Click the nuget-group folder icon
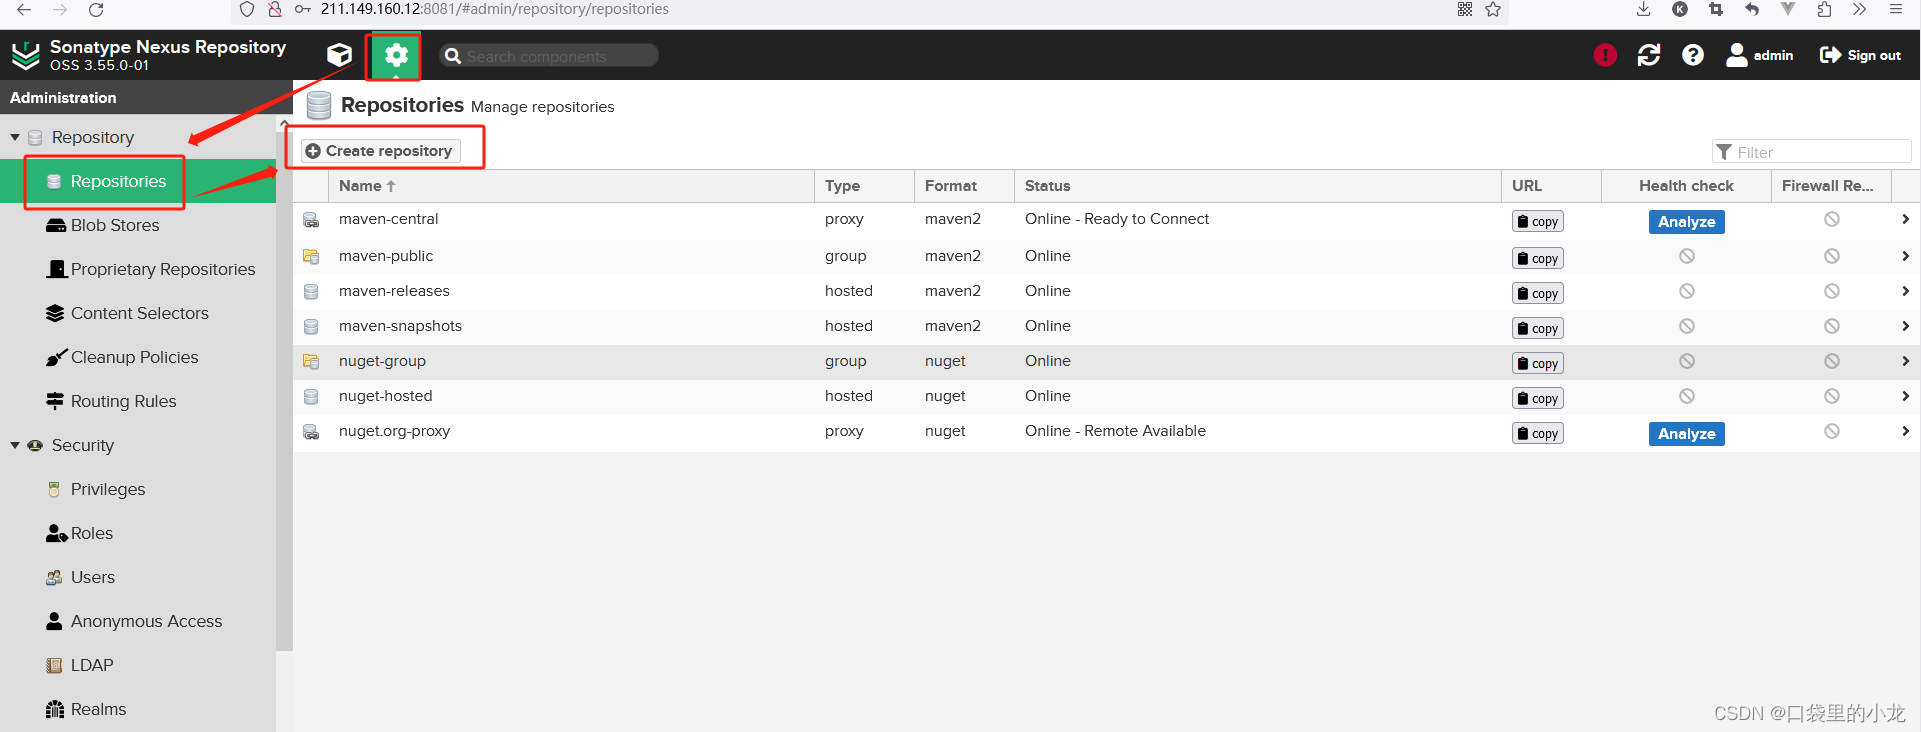Image resolution: width=1921 pixels, height=732 pixels. coord(311,362)
